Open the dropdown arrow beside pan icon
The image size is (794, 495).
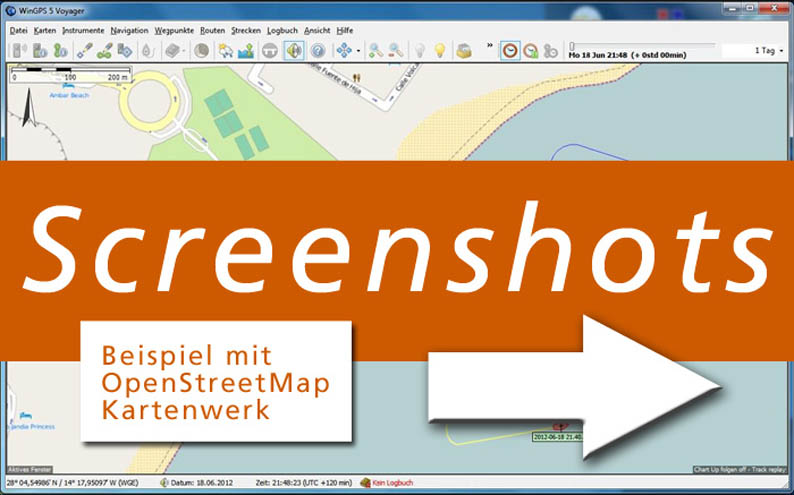click(x=357, y=50)
